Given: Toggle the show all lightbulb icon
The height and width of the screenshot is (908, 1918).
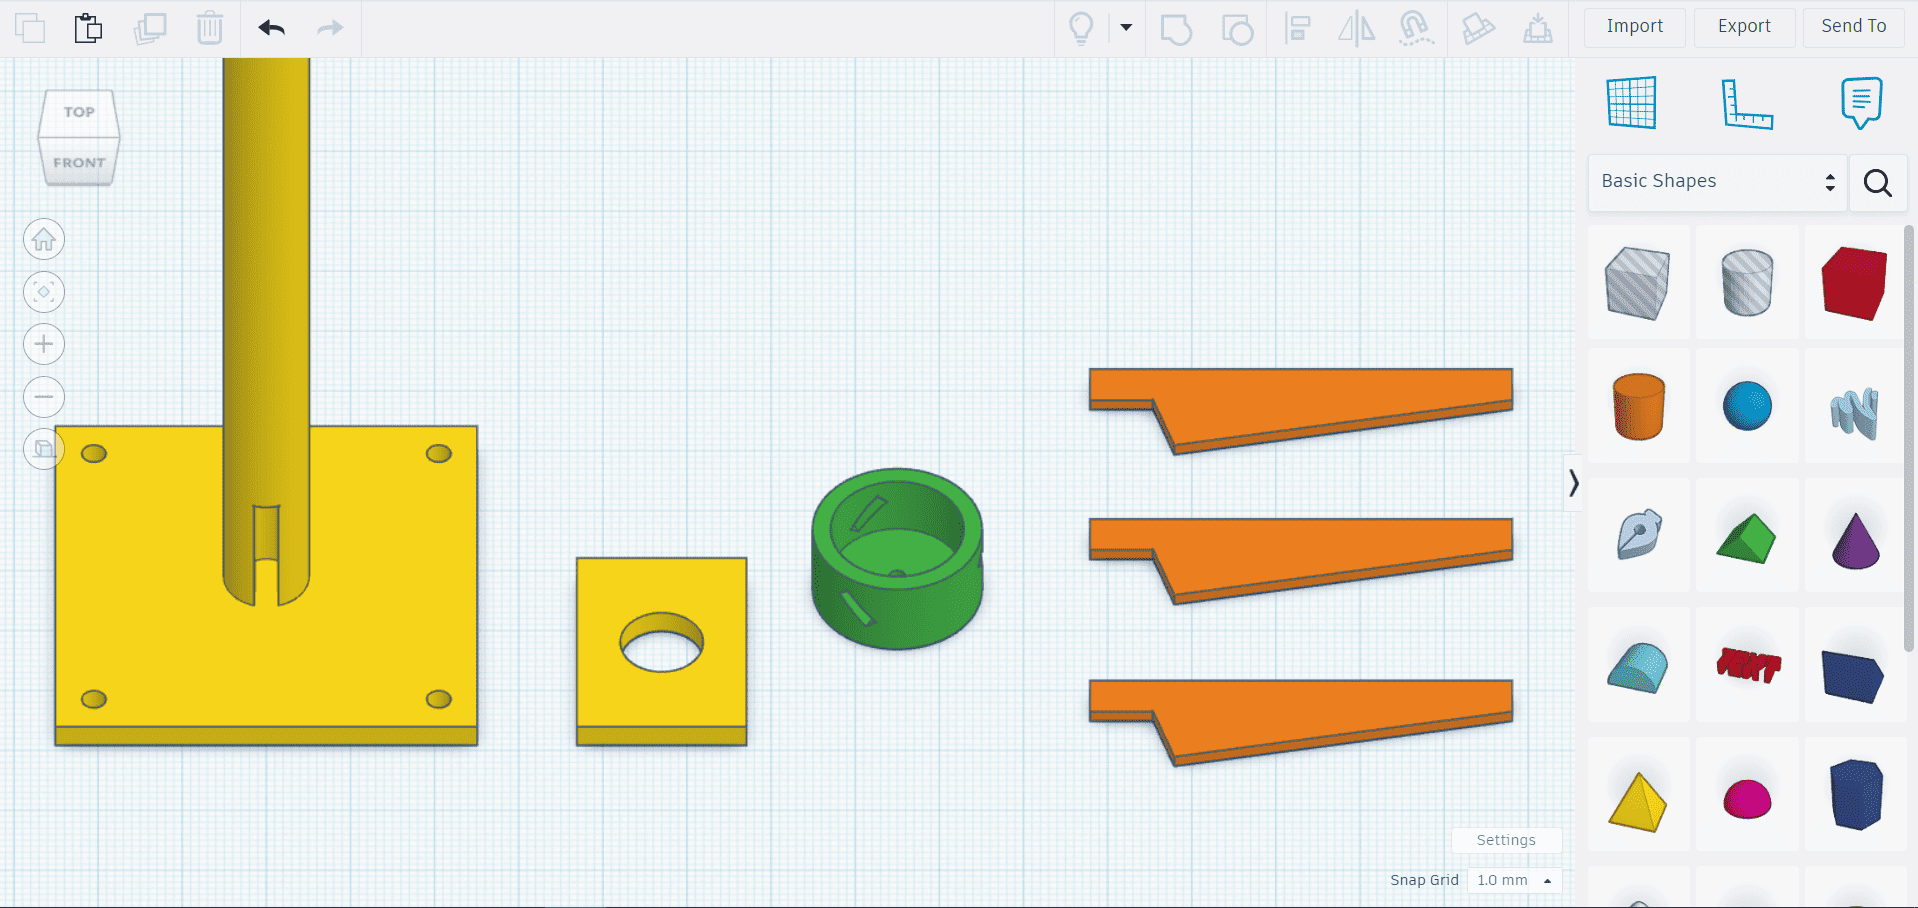Looking at the screenshot, I should coord(1081,28).
